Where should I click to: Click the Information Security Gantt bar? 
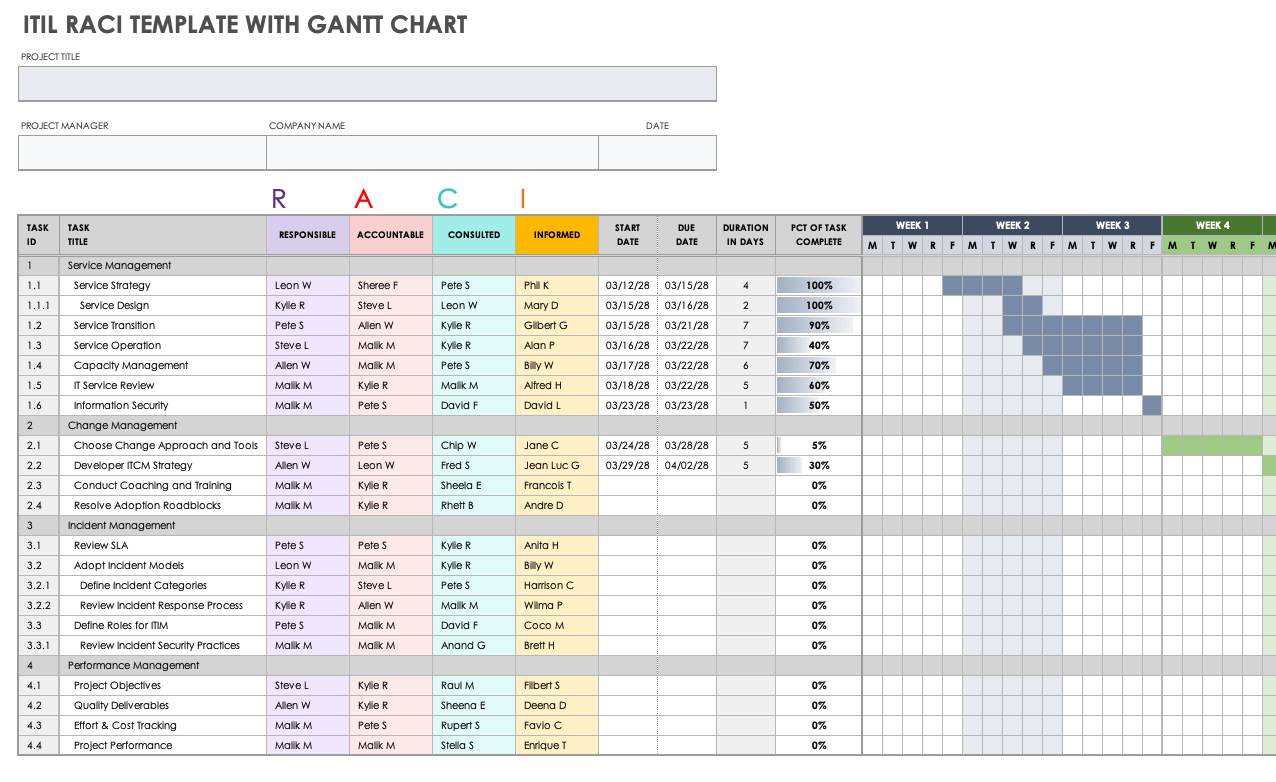click(x=1152, y=405)
